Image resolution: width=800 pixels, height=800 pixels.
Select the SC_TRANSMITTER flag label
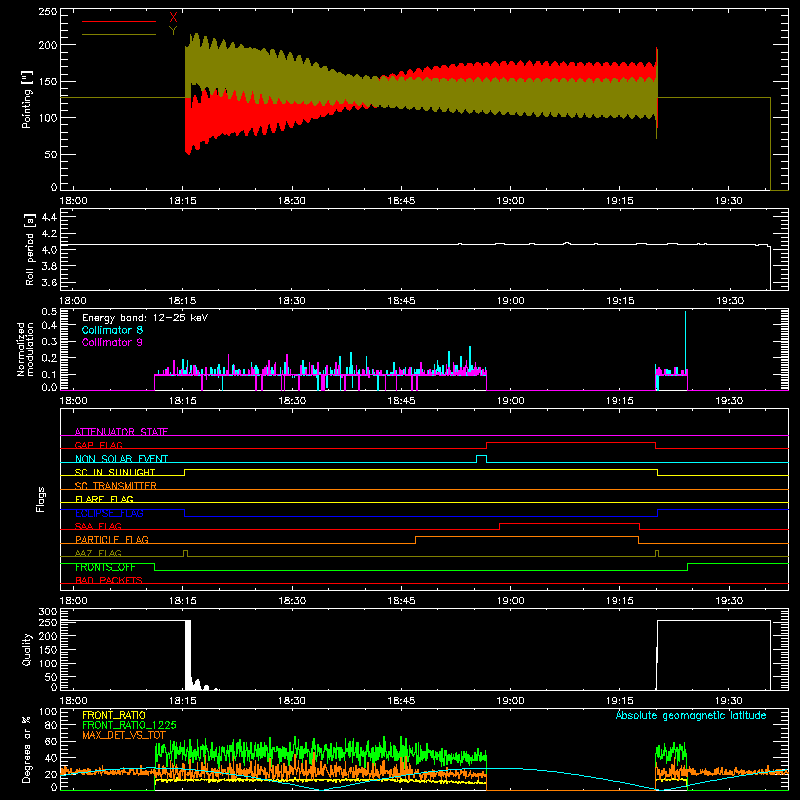coord(116,486)
